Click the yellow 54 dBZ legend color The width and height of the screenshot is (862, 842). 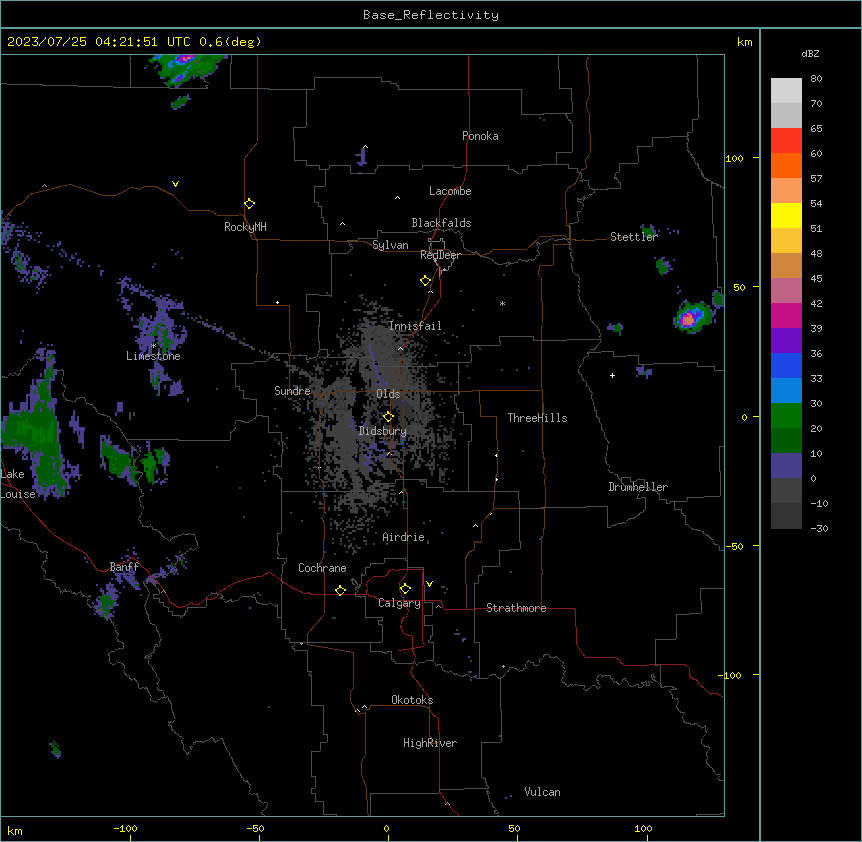pos(786,215)
